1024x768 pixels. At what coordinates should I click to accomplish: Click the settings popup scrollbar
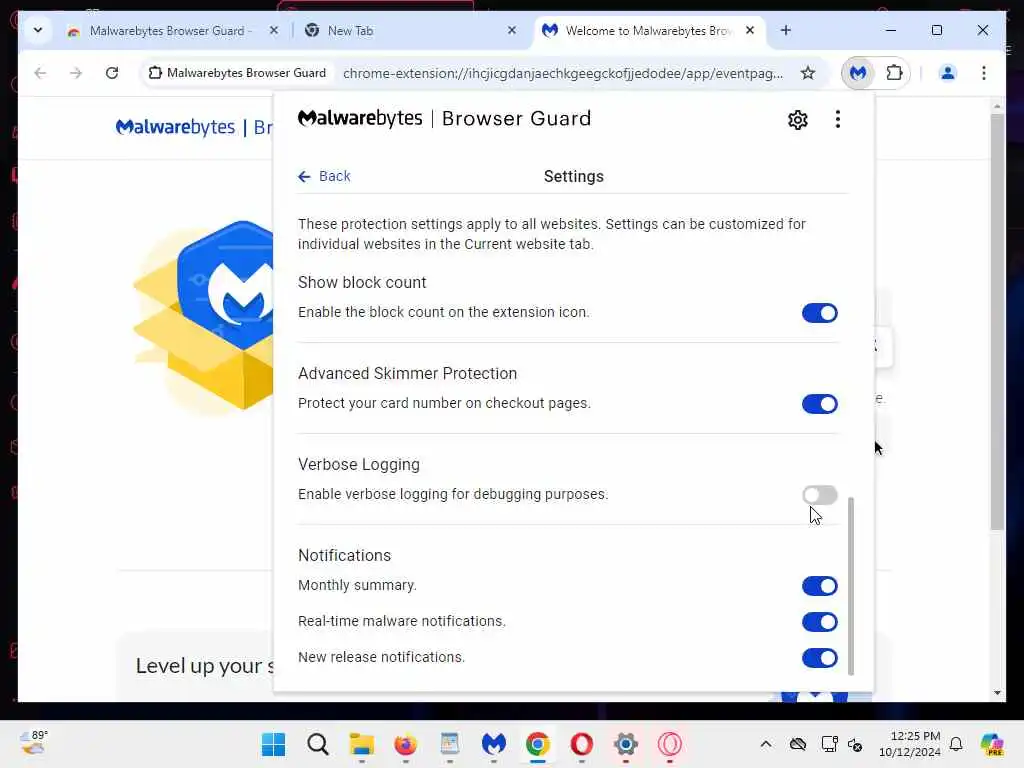[850, 586]
